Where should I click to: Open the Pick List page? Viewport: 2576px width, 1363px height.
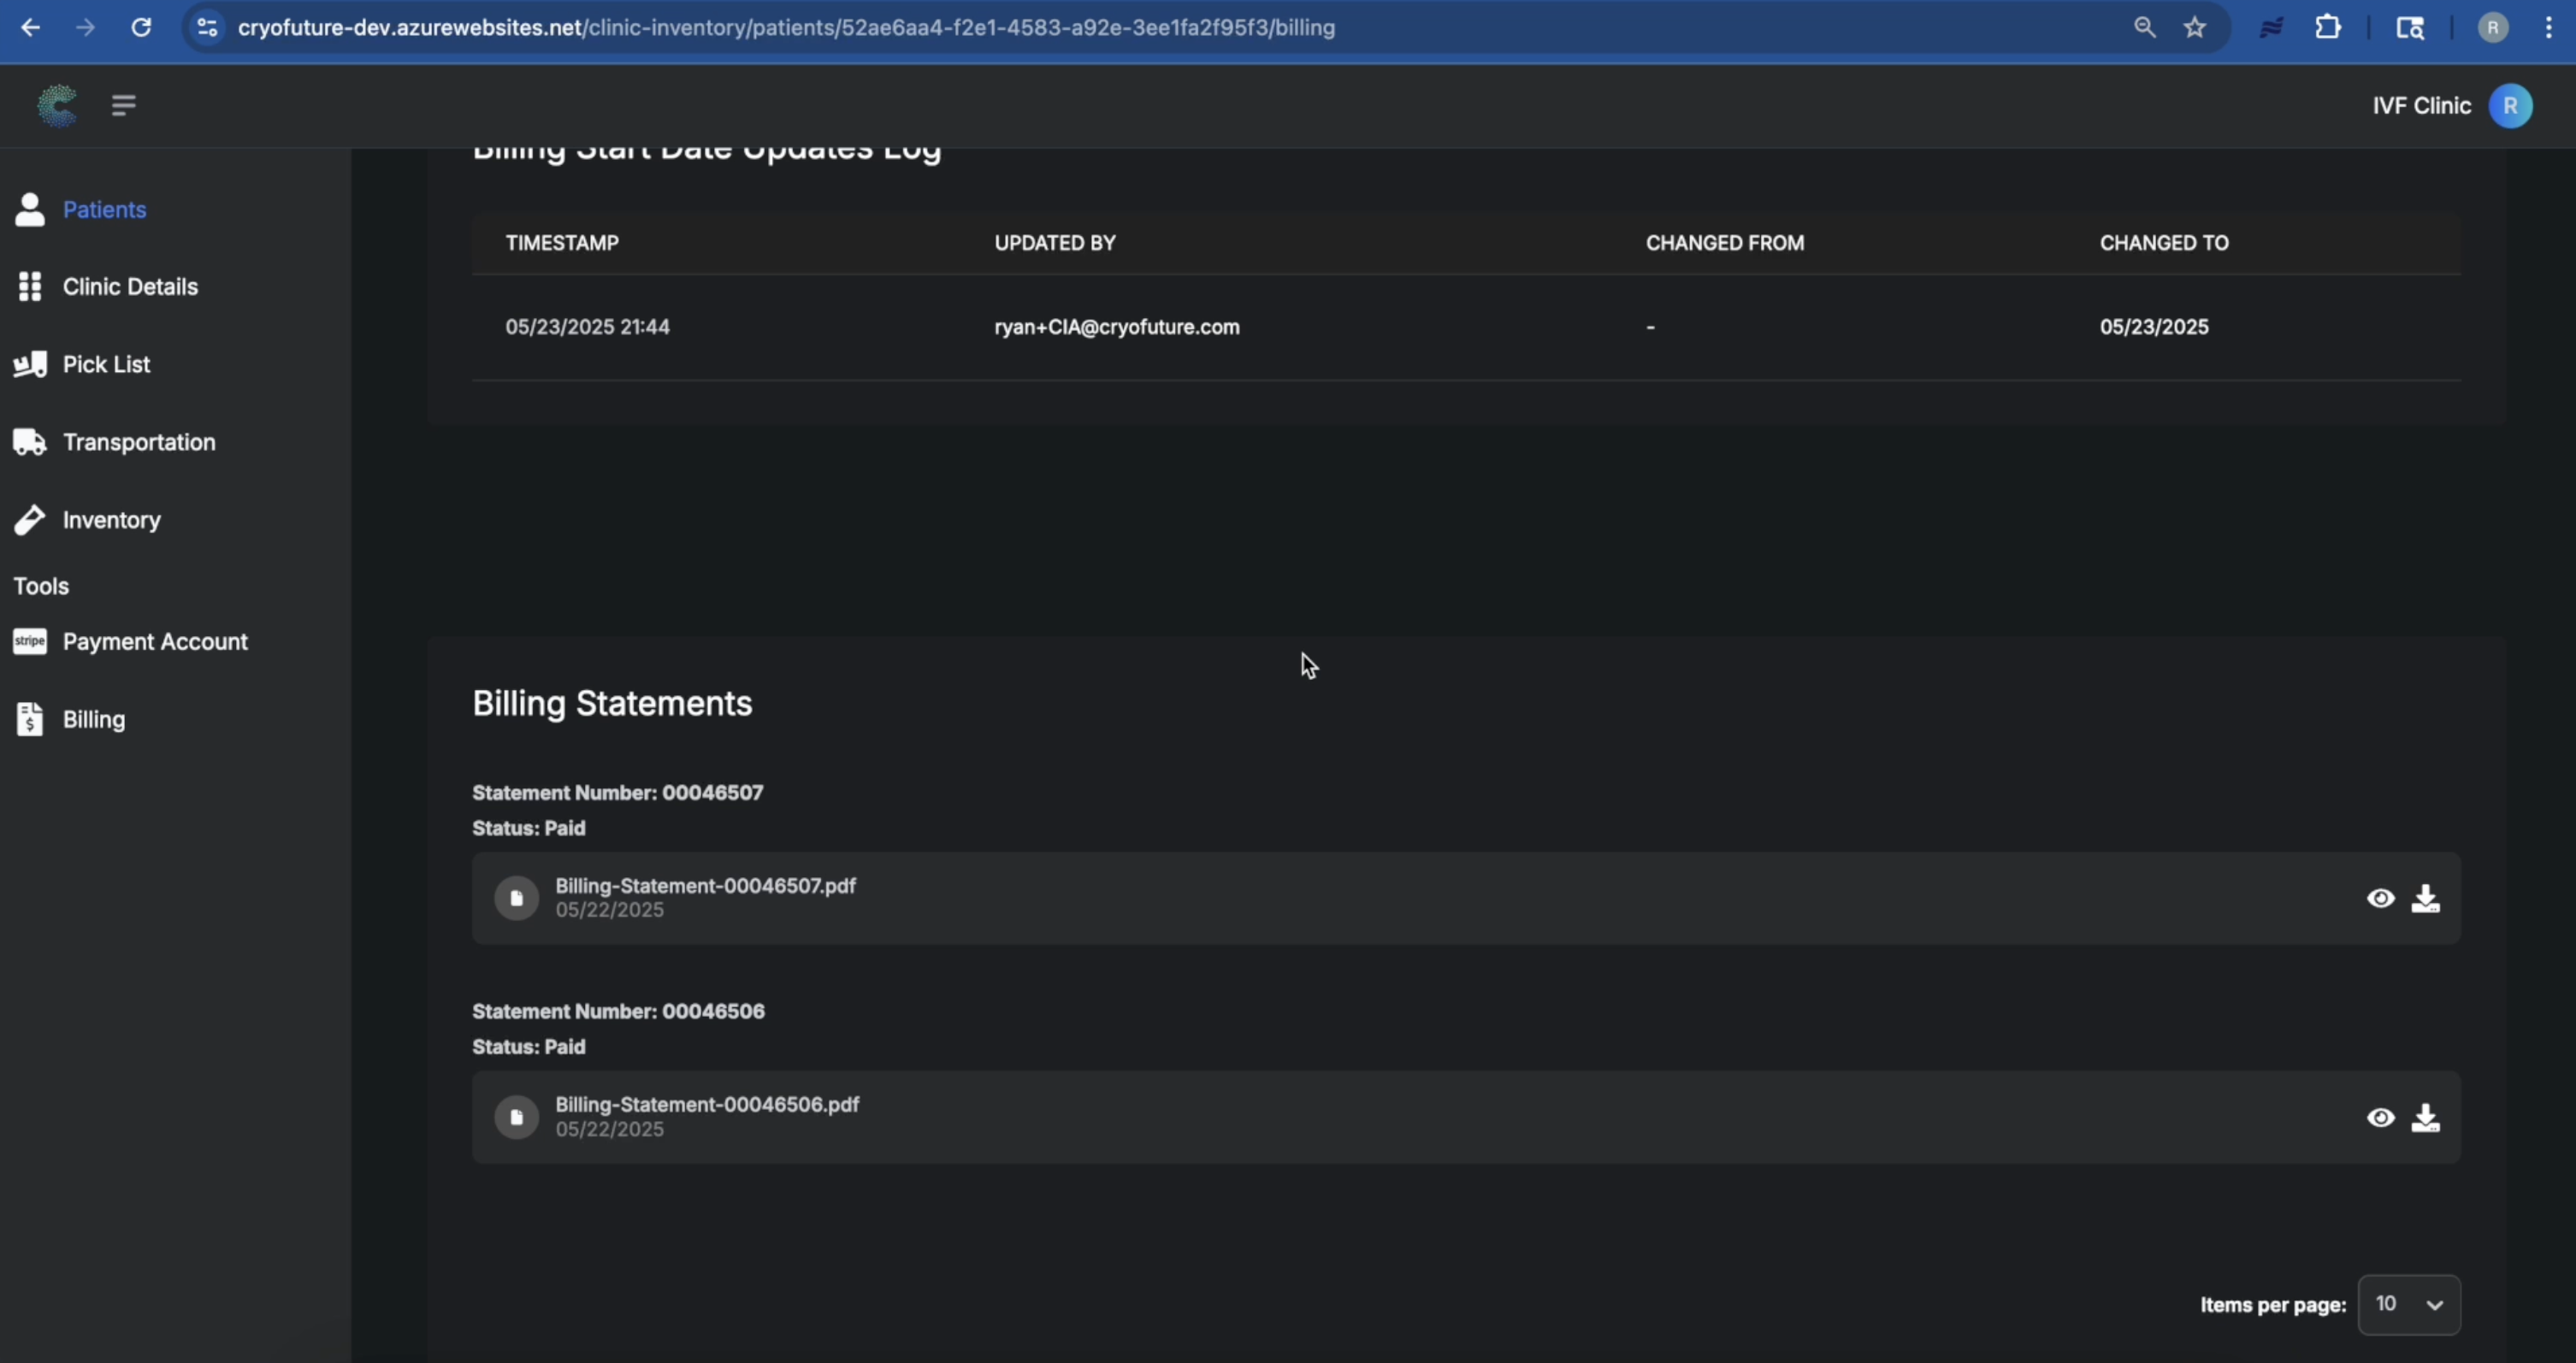click(106, 364)
